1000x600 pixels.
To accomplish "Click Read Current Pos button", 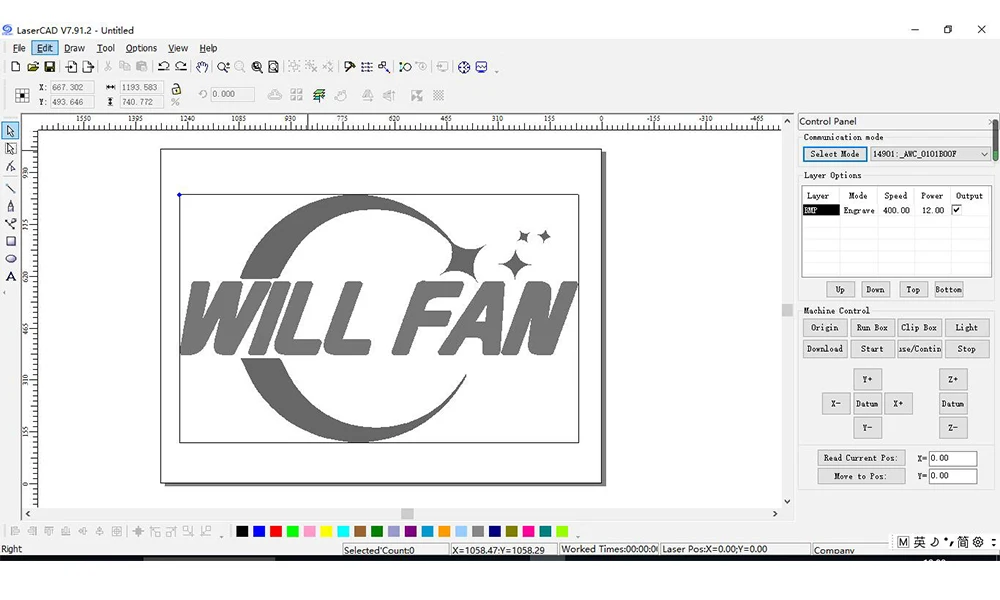I will click(861, 458).
